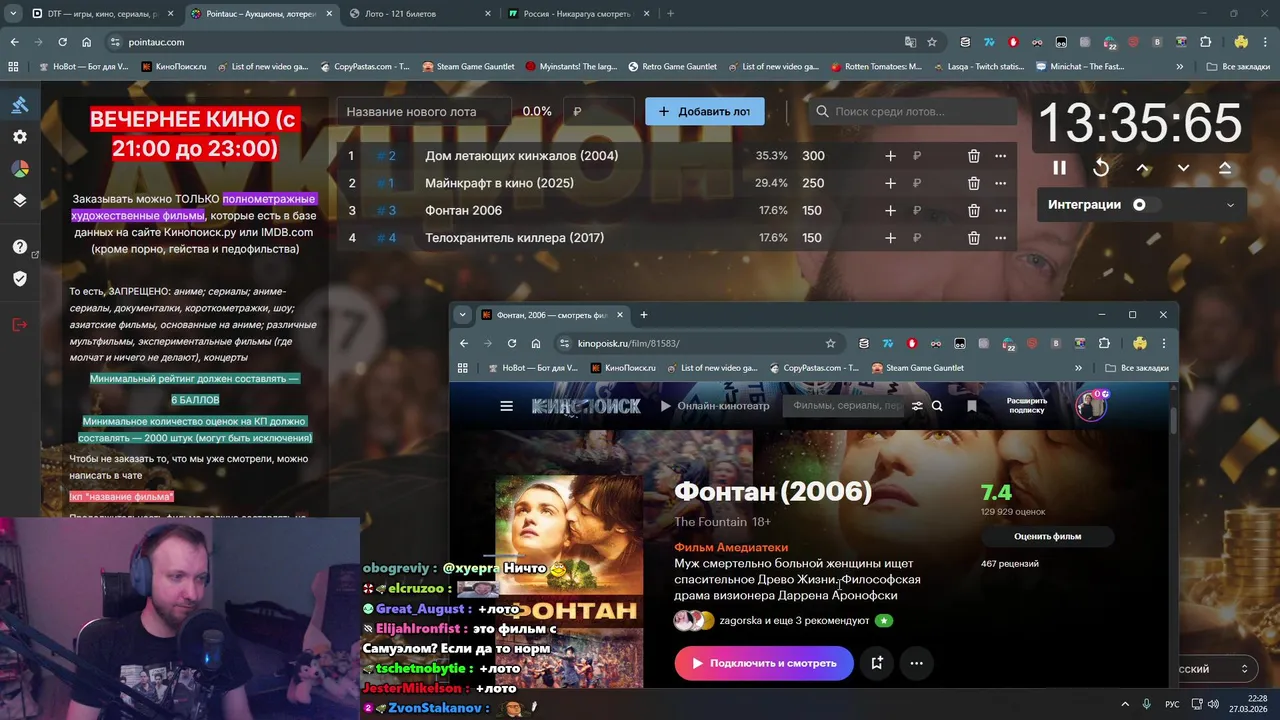1280x720 pixels.
Task: Click Оценить фильм button
Action: click(1048, 537)
